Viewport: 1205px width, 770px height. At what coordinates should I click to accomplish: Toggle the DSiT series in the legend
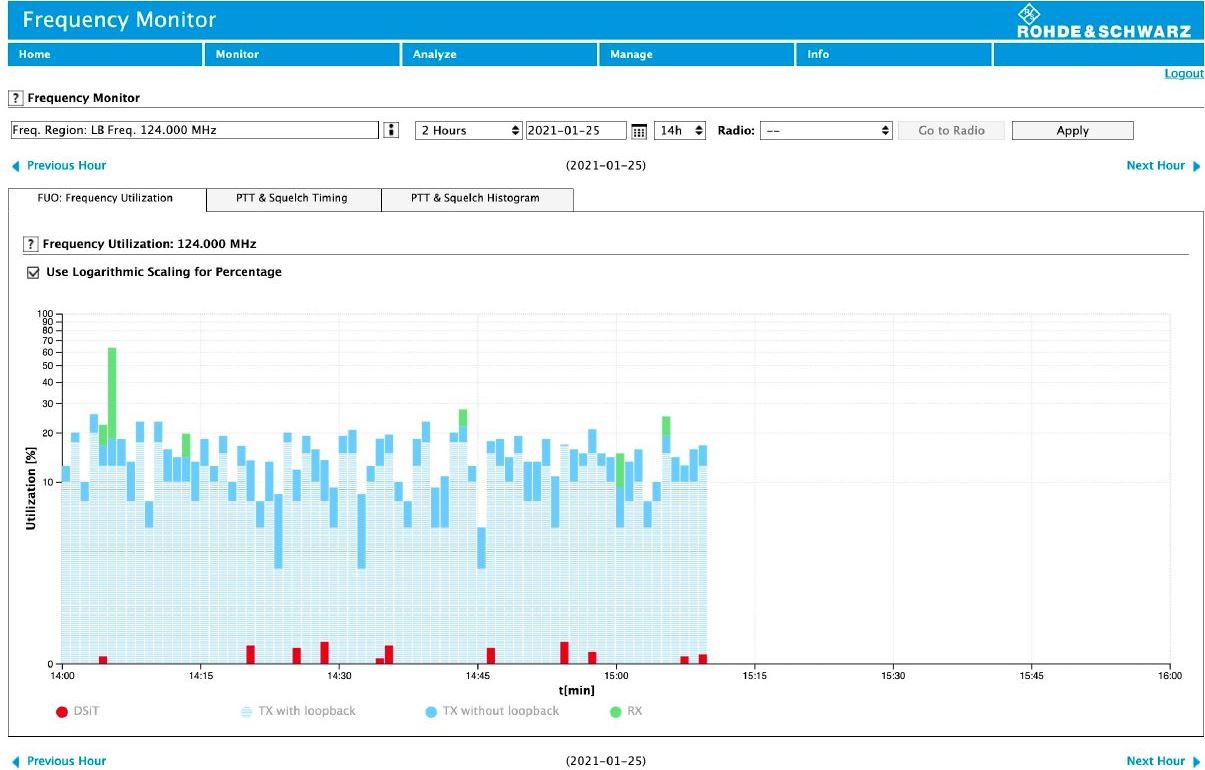pos(62,712)
